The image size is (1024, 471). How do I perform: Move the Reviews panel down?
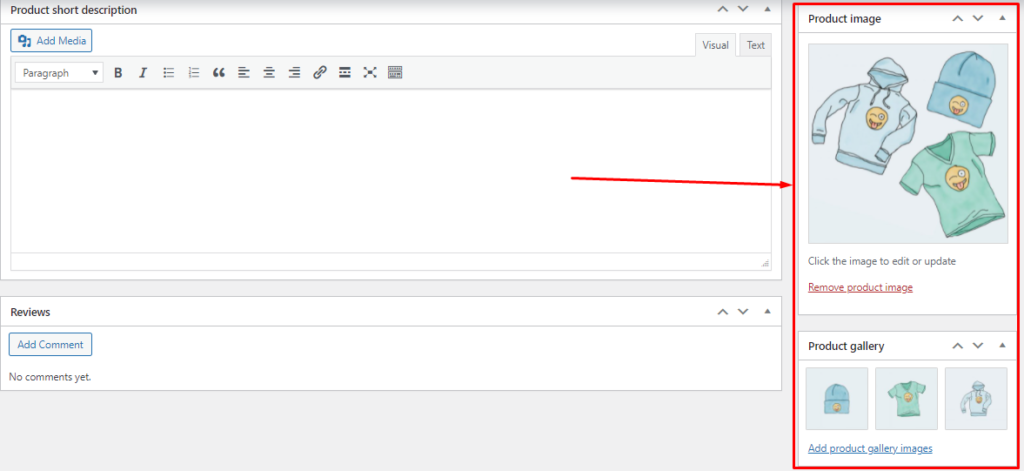point(743,312)
